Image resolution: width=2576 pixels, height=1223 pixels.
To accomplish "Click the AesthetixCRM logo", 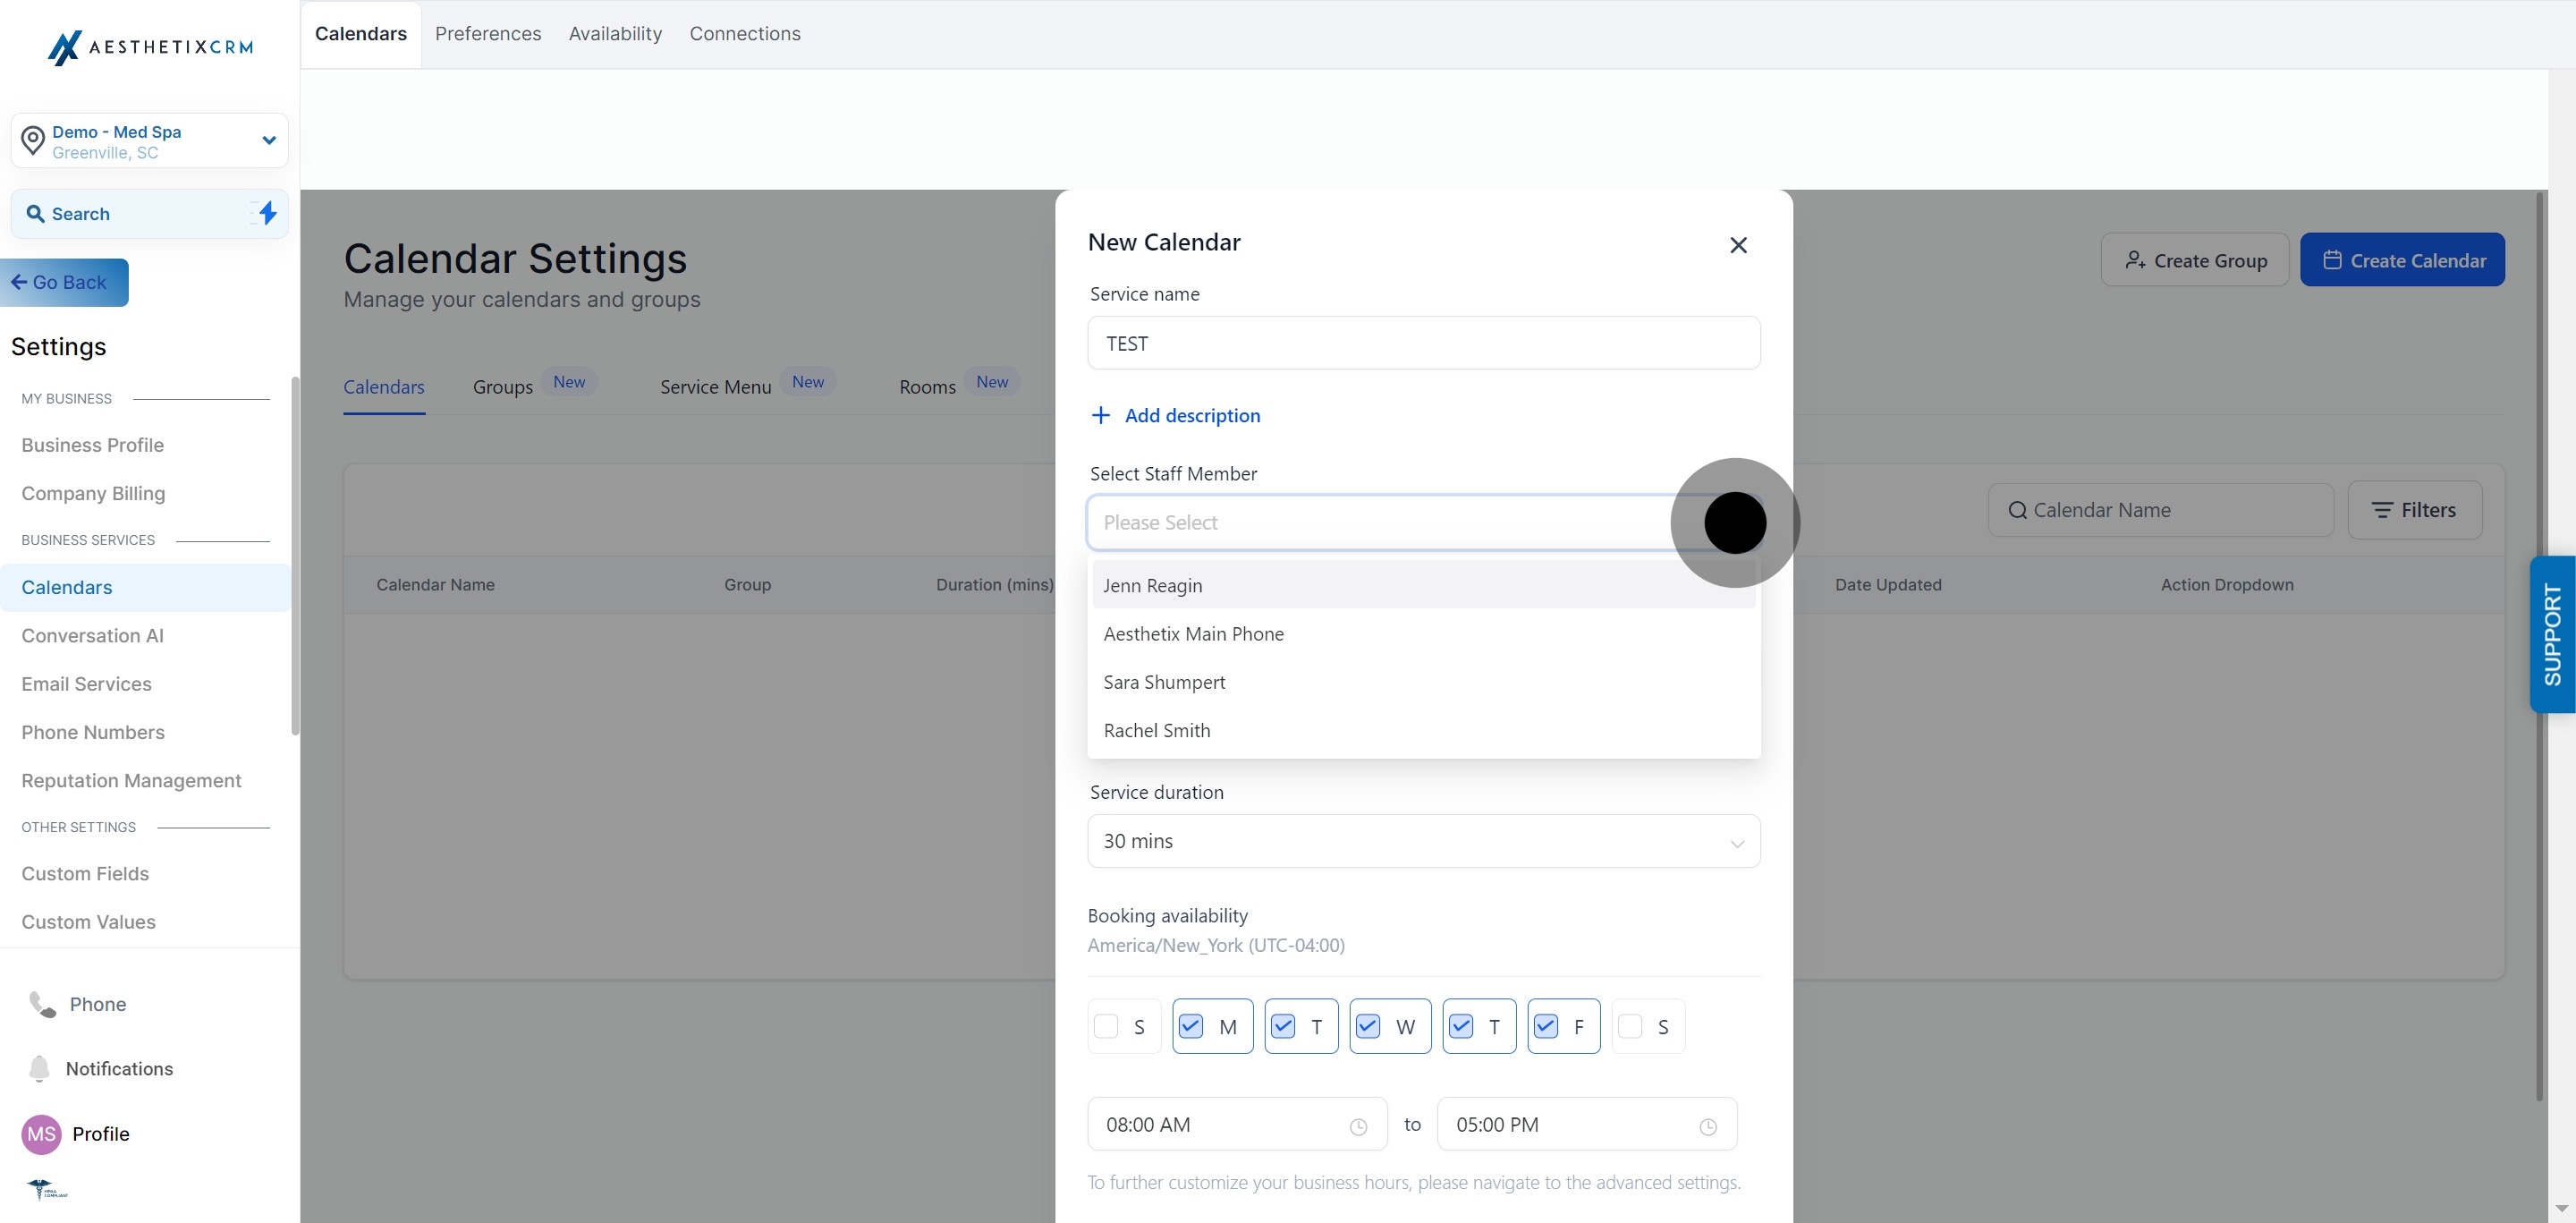I will pos(150,47).
